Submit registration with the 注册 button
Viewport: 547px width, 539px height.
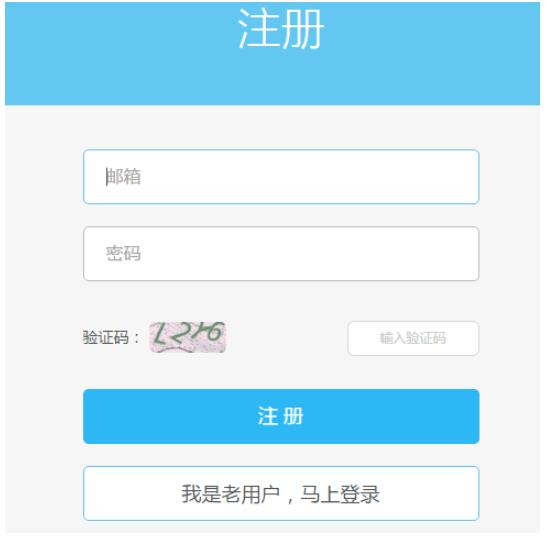click(281, 416)
